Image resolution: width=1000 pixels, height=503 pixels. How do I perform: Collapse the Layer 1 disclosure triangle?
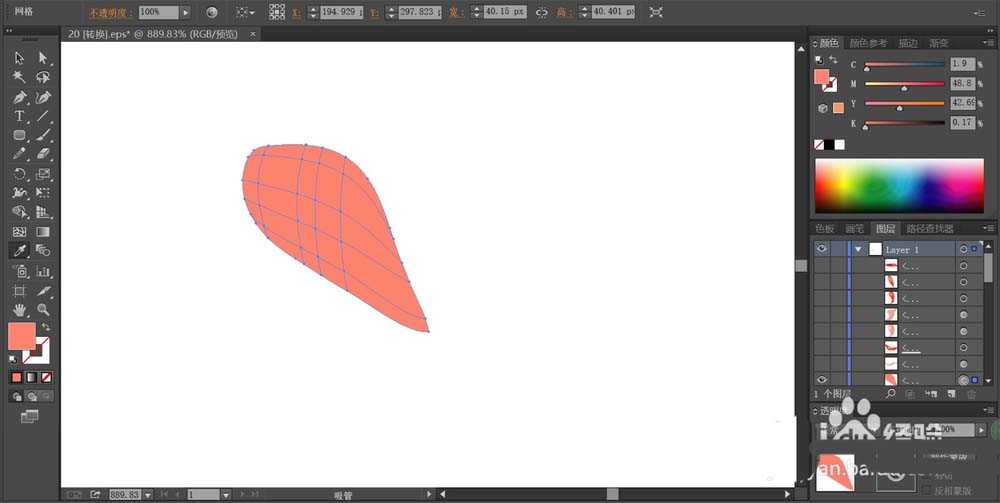tap(858, 249)
